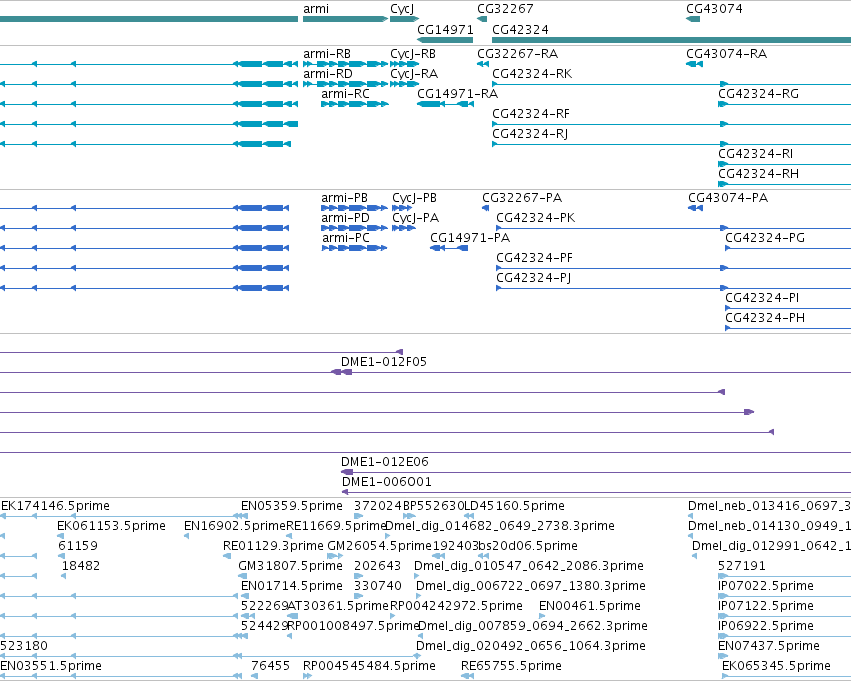The width and height of the screenshot is (851, 681).
Task: Select EST Dmel_dig_014682_0649_2738.3prime
Action: tap(388, 536)
